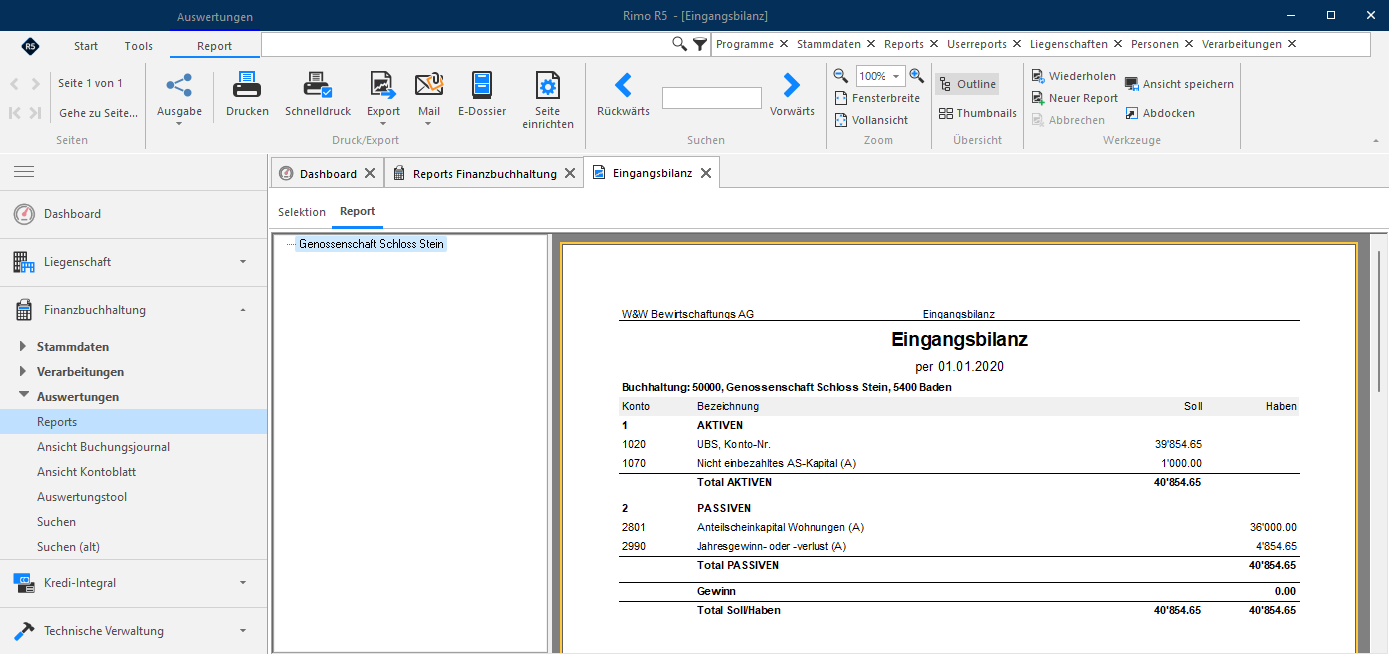Open the filter funnel icon
Viewport: 1389px width, 654px height.
point(700,44)
